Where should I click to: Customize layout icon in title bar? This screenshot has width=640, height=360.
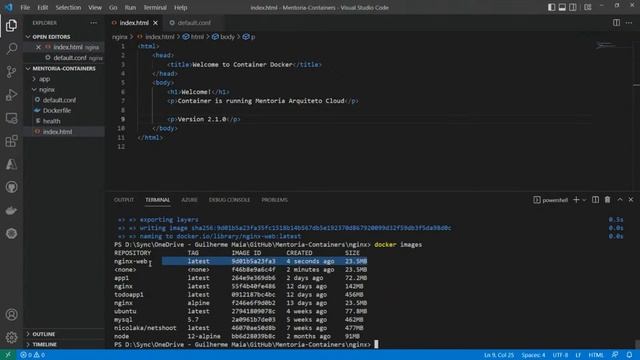(588, 7)
